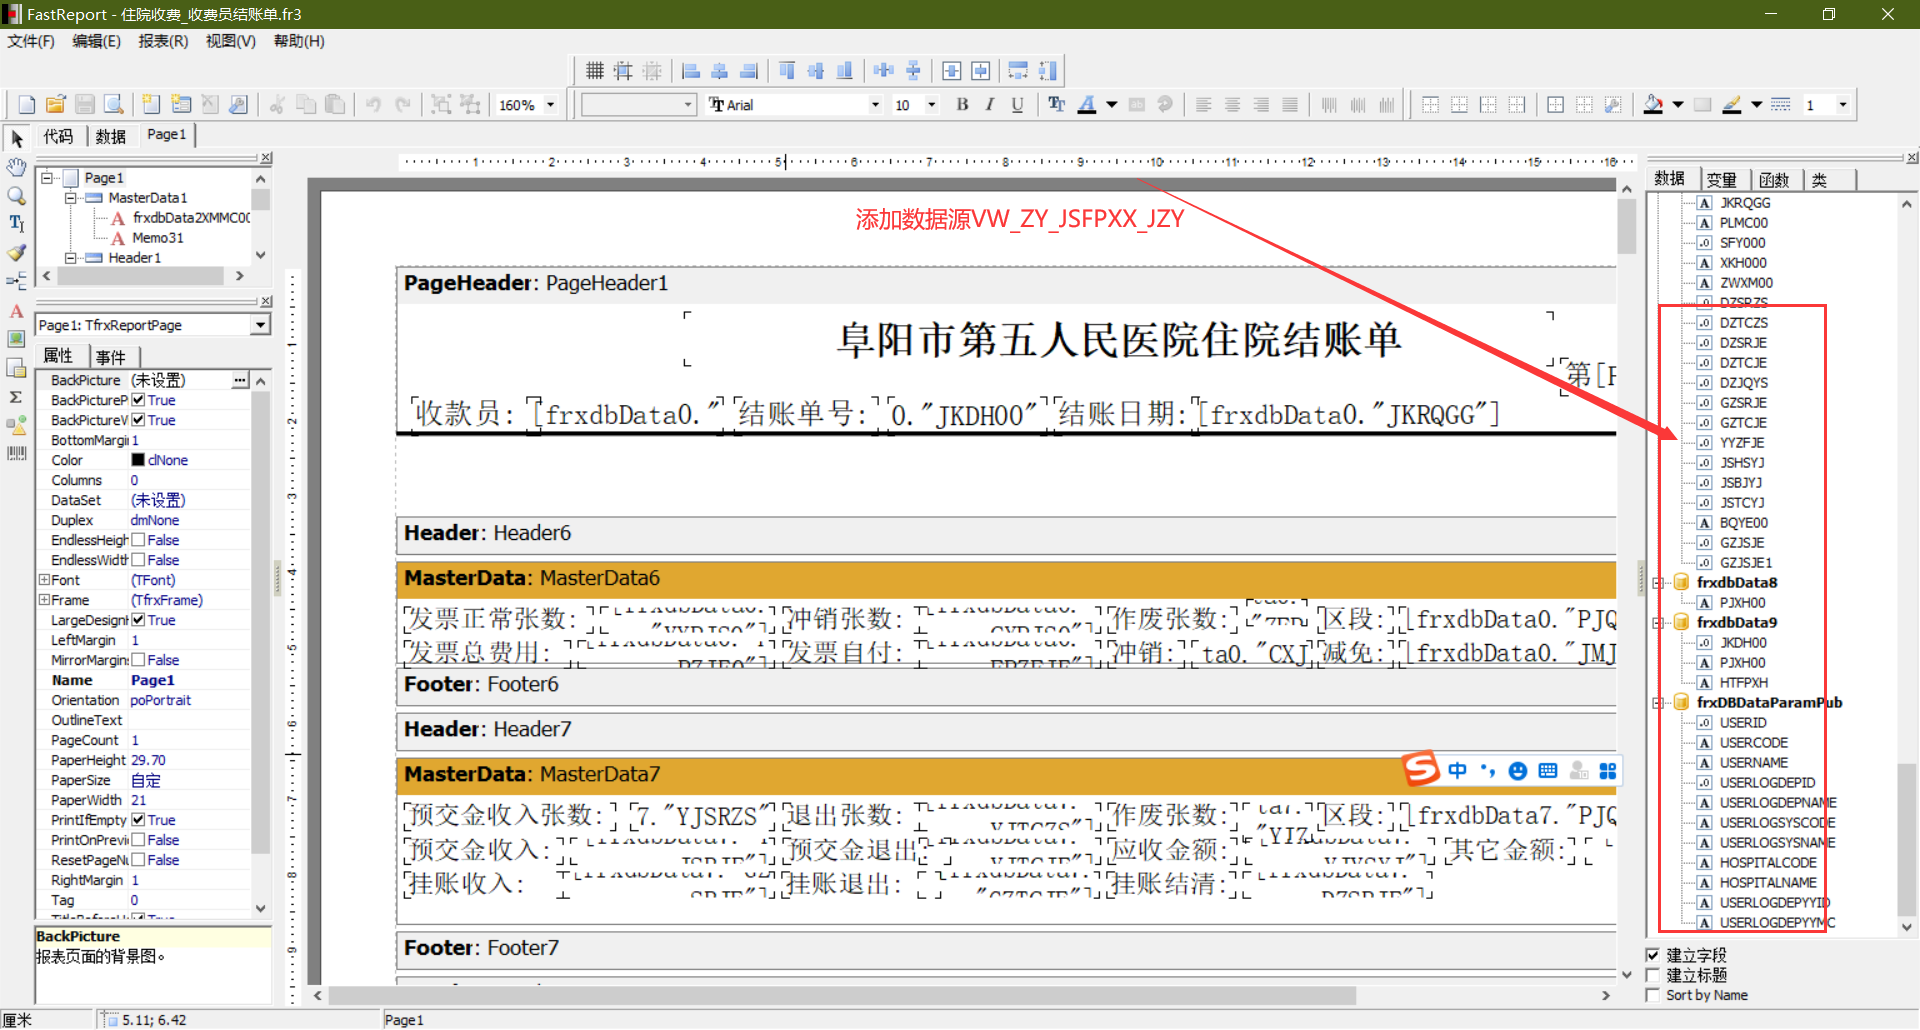This screenshot has width=1920, height=1030.
Task: Select the USERNAME field in data tree
Action: tap(1753, 763)
